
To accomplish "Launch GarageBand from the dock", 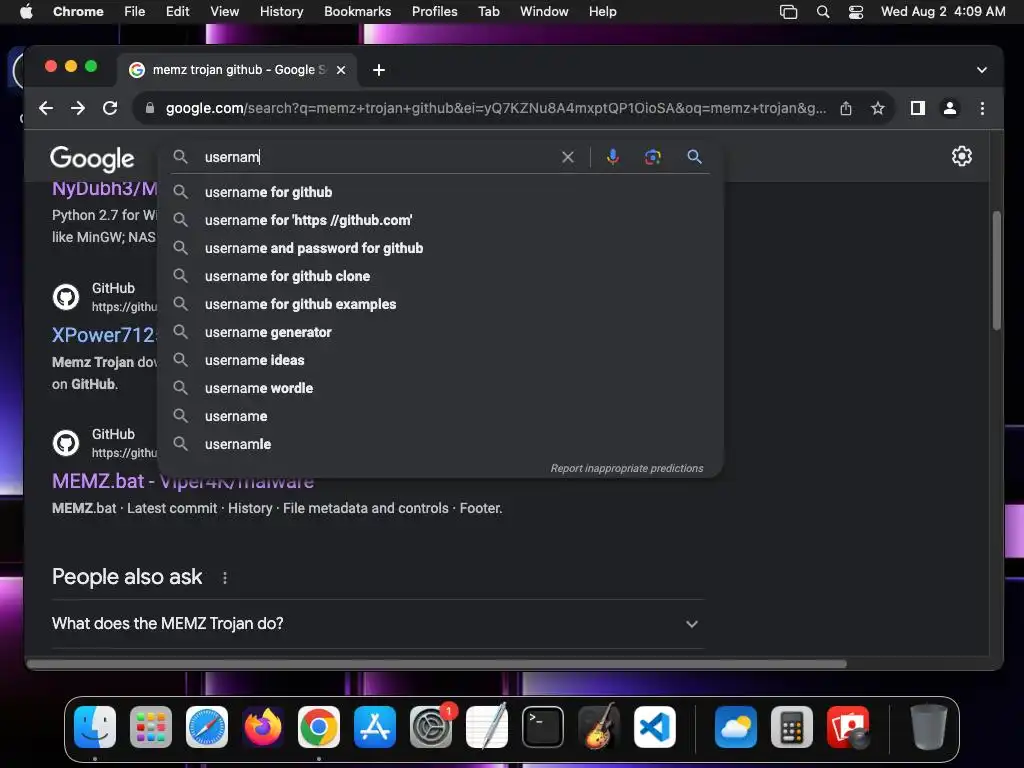I will tap(599, 727).
